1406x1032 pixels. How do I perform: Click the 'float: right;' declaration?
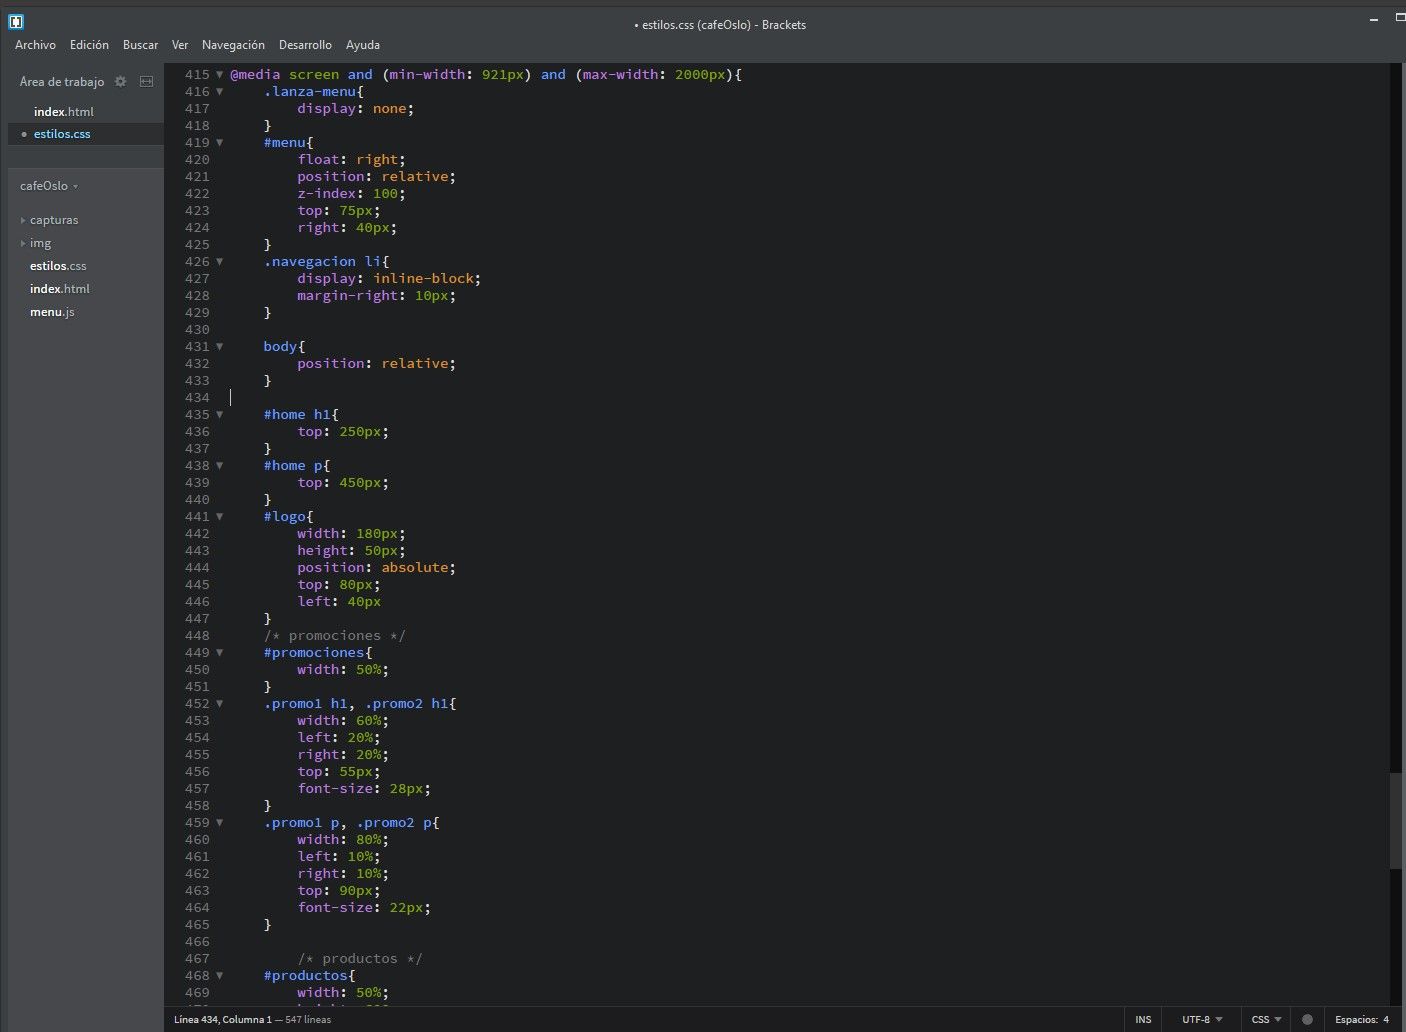pos(351,159)
